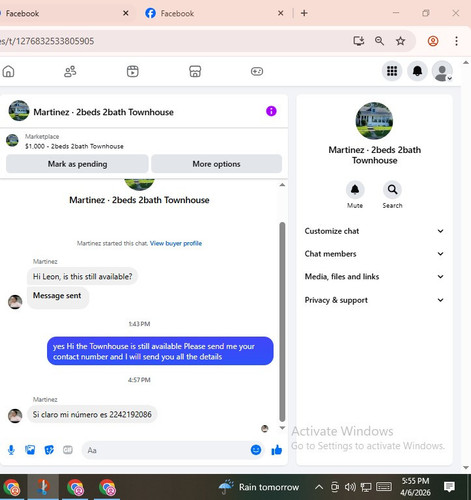This screenshot has width=471, height=500.
Task: Click the chat scrollbar thumb
Action: point(282,322)
